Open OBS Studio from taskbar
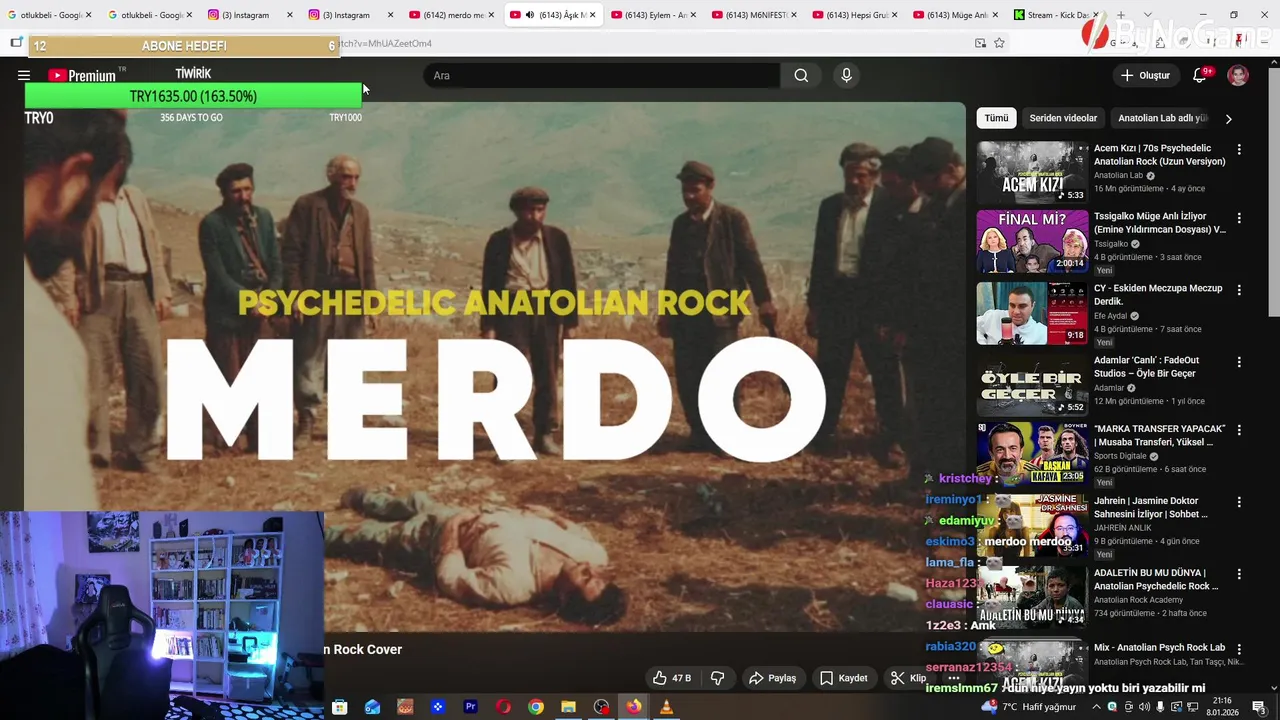1280x720 pixels. click(601, 707)
